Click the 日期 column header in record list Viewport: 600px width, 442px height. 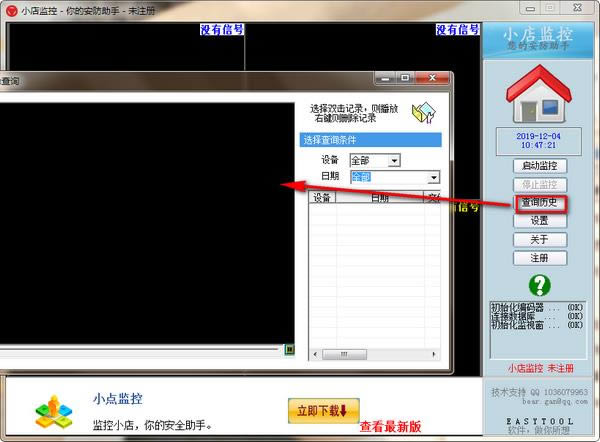380,198
